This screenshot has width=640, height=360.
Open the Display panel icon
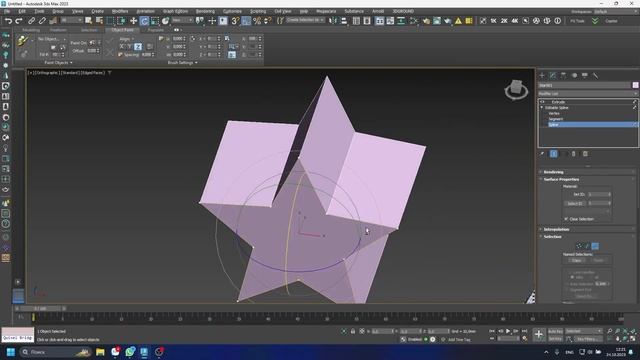coord(585,75)
